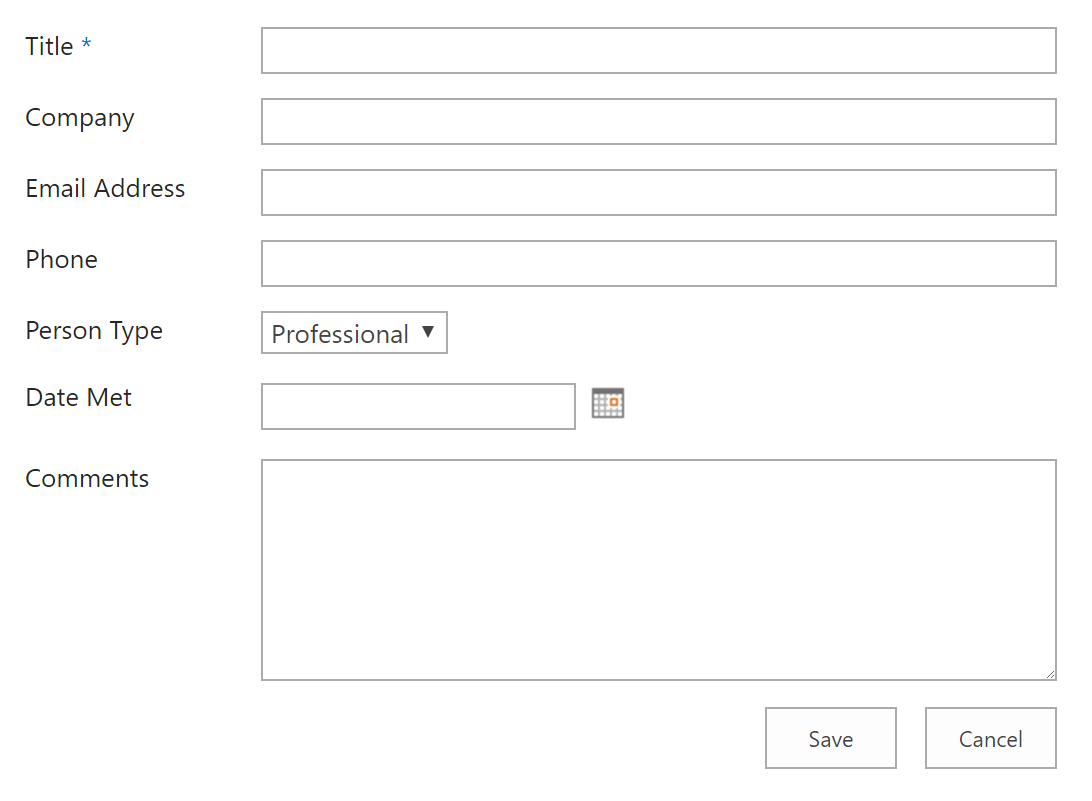Select the Email Address input field

tap(658, 192)
